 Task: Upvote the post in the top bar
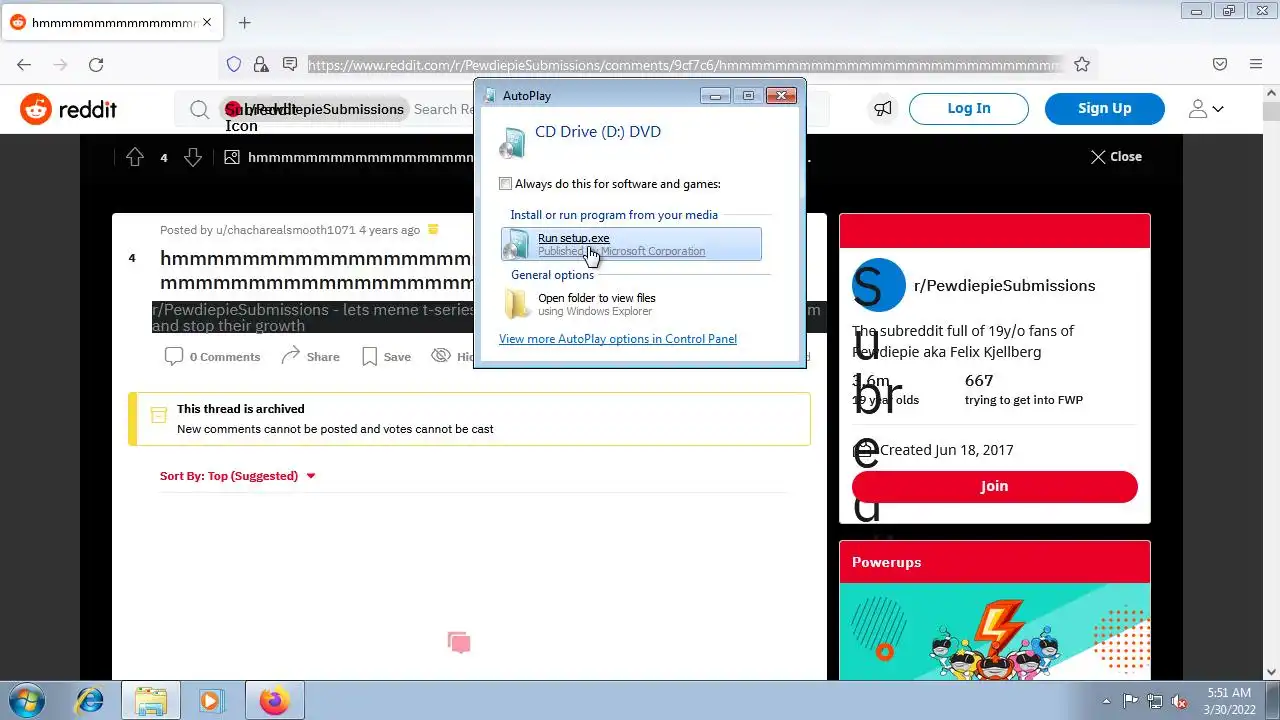pos(135,157)
